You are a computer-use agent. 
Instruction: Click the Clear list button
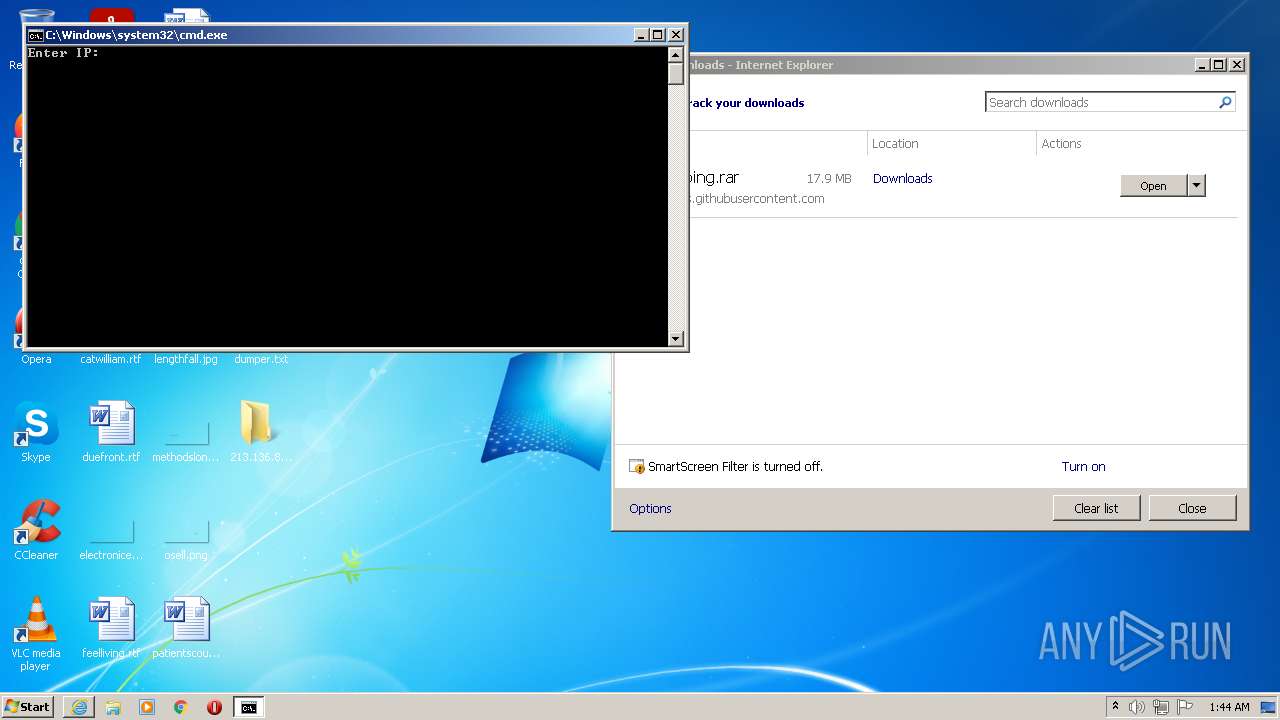tap(1096, 508)
